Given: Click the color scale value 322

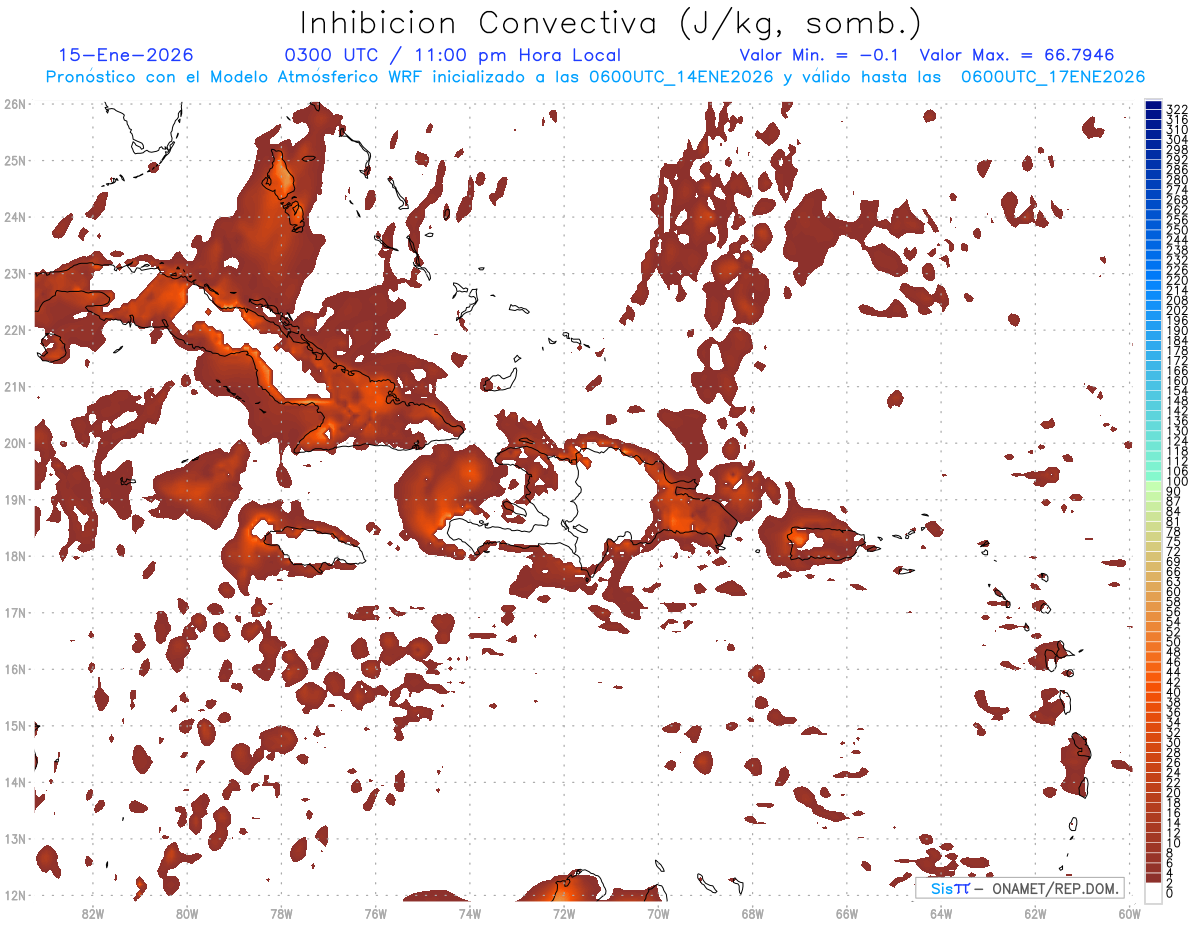Looking at the screenshot, I should 1176,109.
